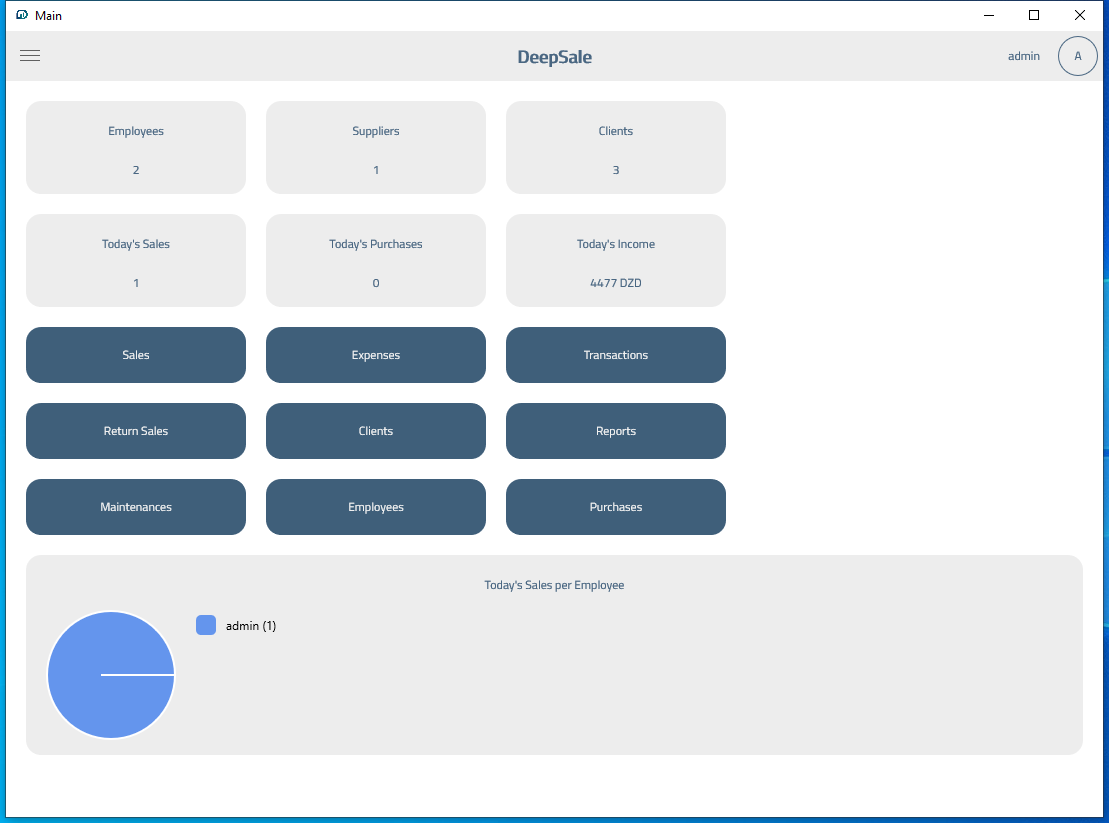Click the blue pie chart
The image size is (1109, 823).
pos(111,675)
